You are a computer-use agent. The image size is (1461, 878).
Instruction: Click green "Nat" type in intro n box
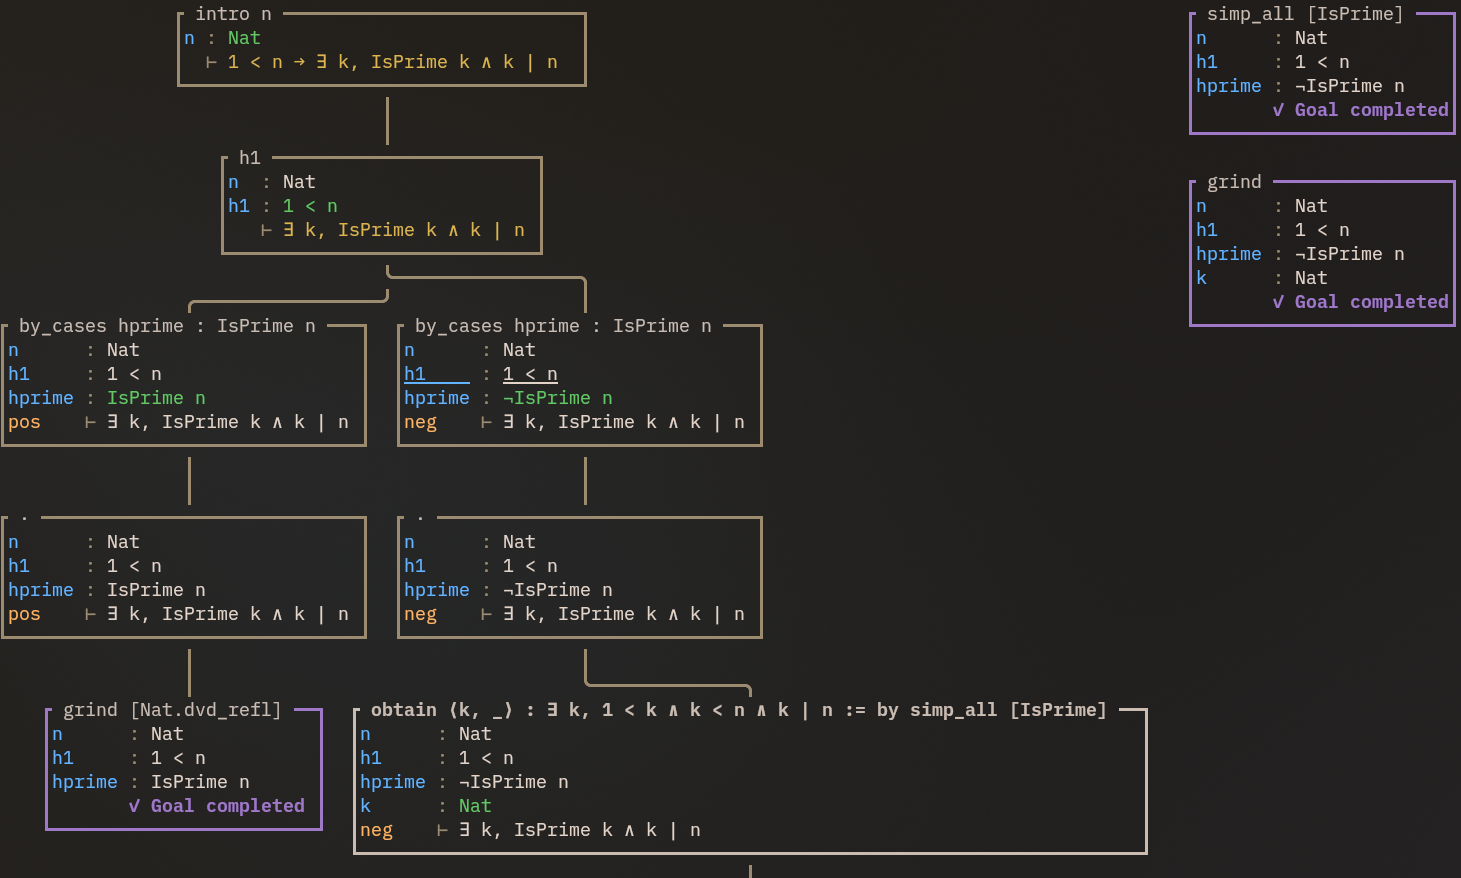244,38
